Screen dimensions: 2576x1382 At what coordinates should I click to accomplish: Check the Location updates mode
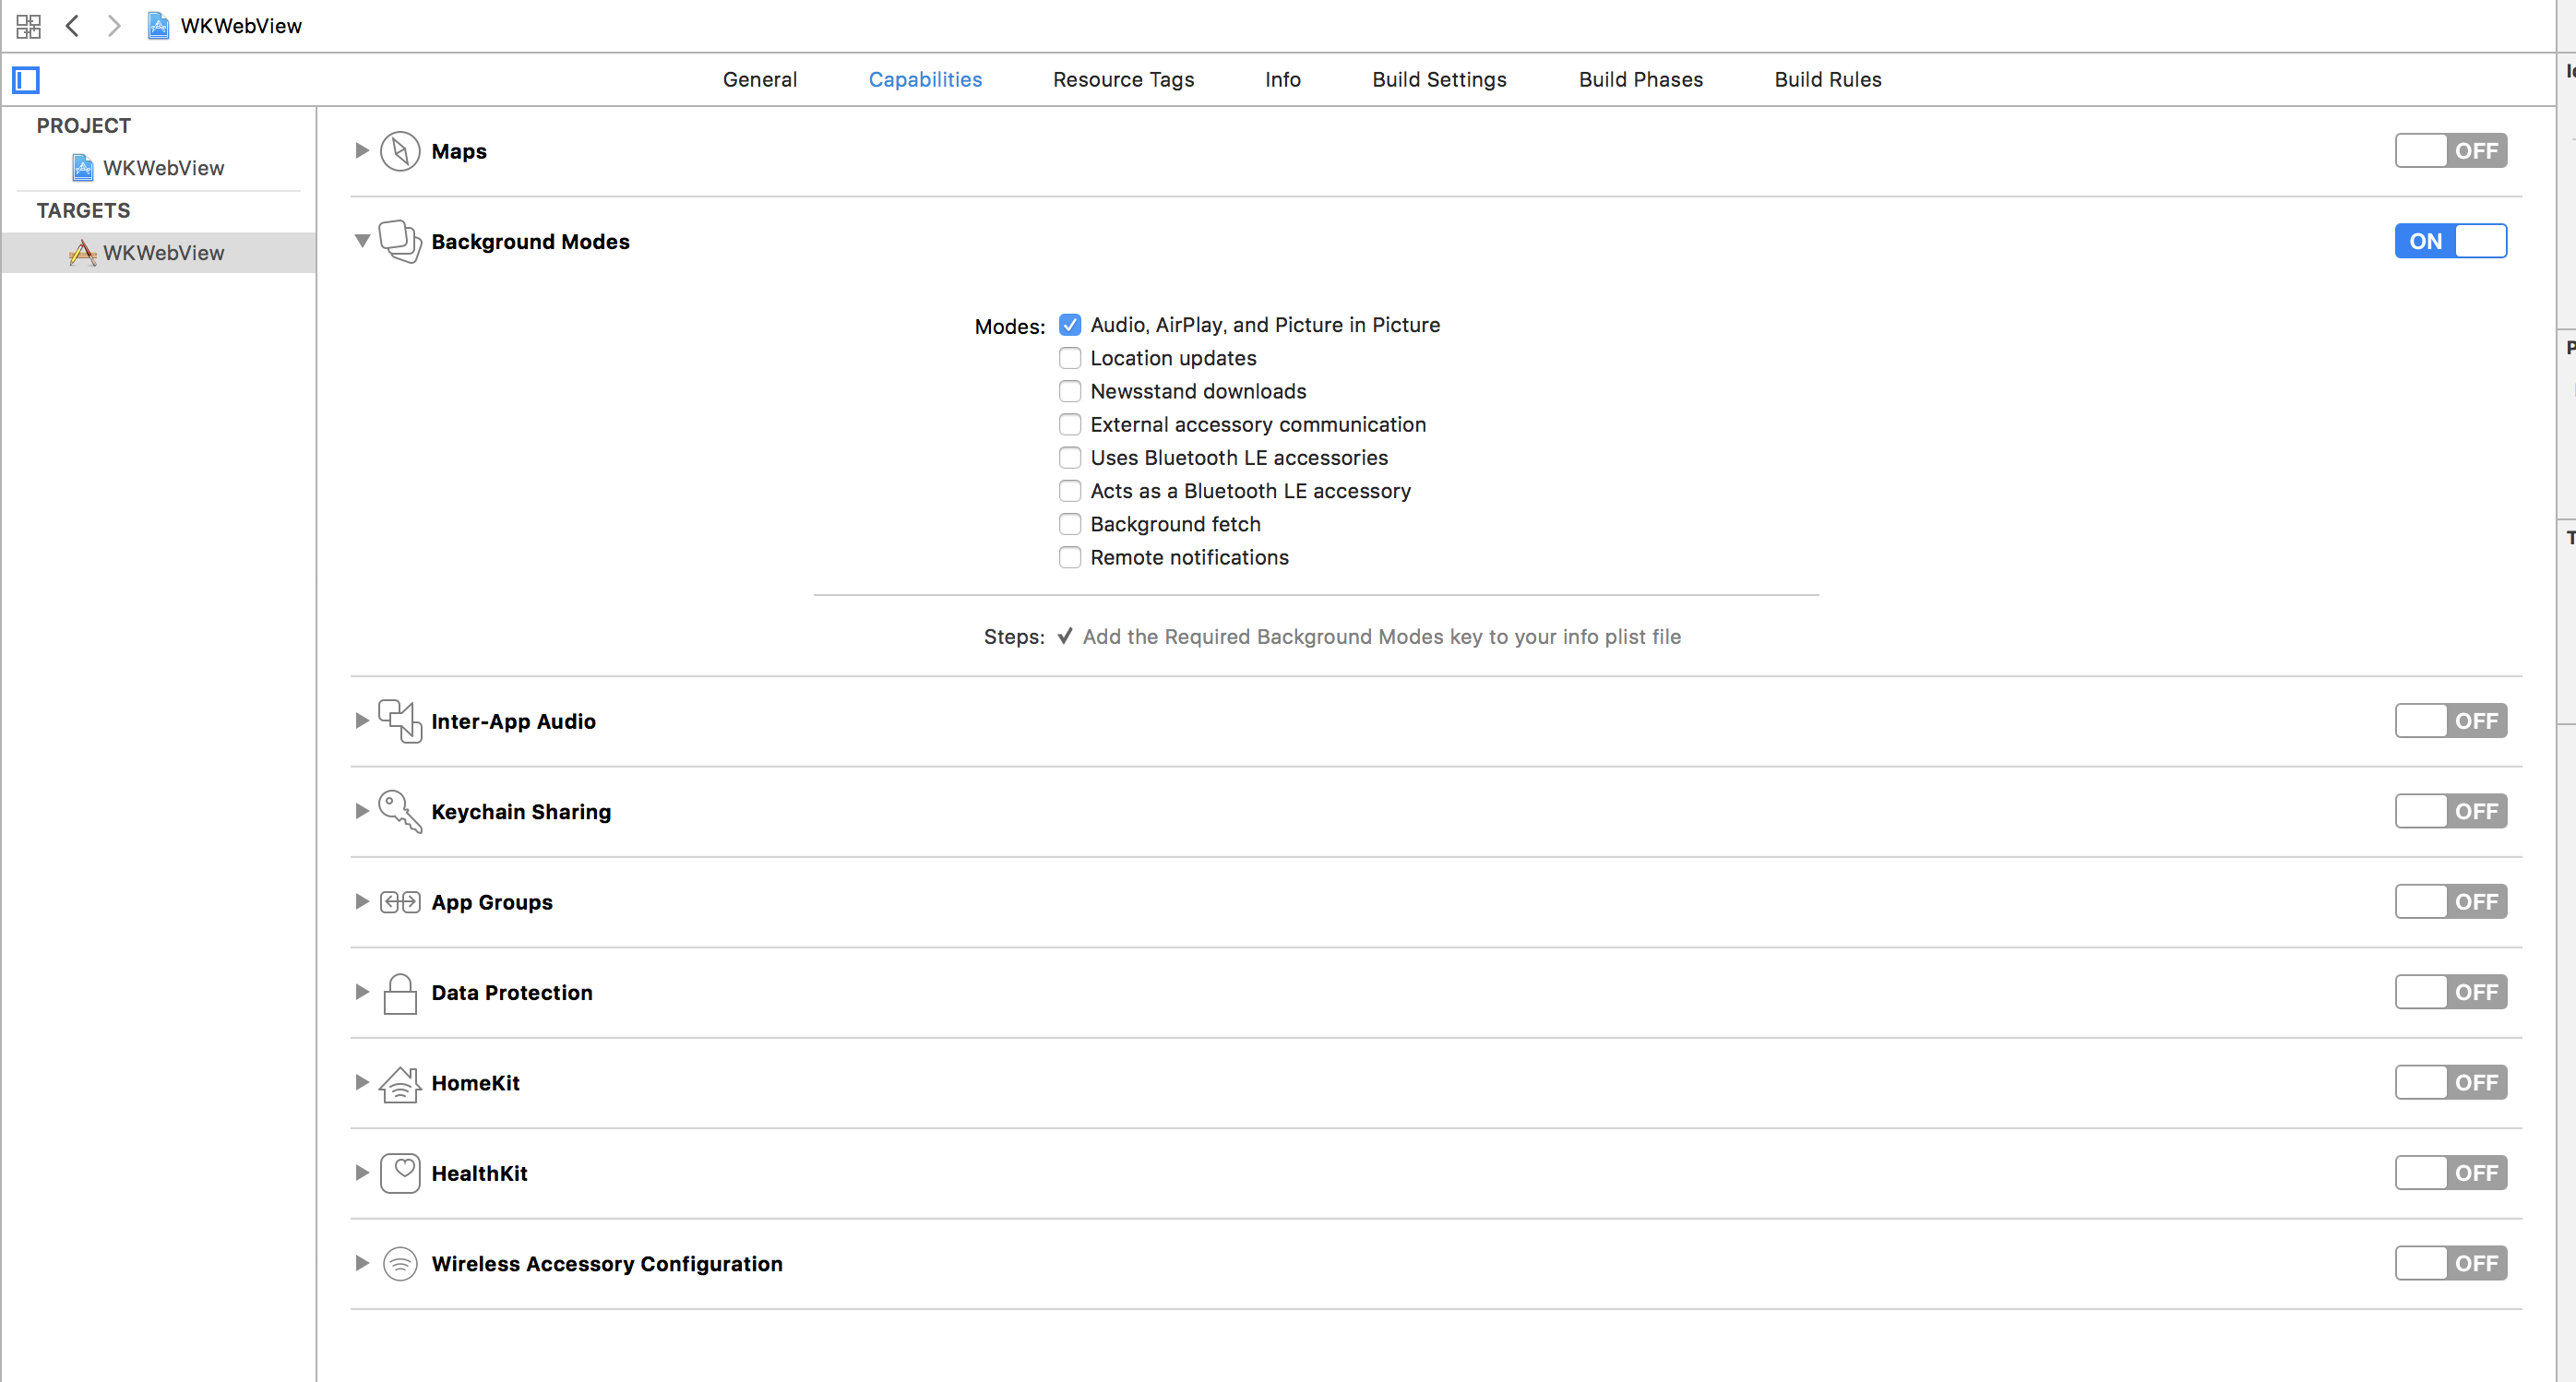pyautogui.click(x=1070, y=358)
